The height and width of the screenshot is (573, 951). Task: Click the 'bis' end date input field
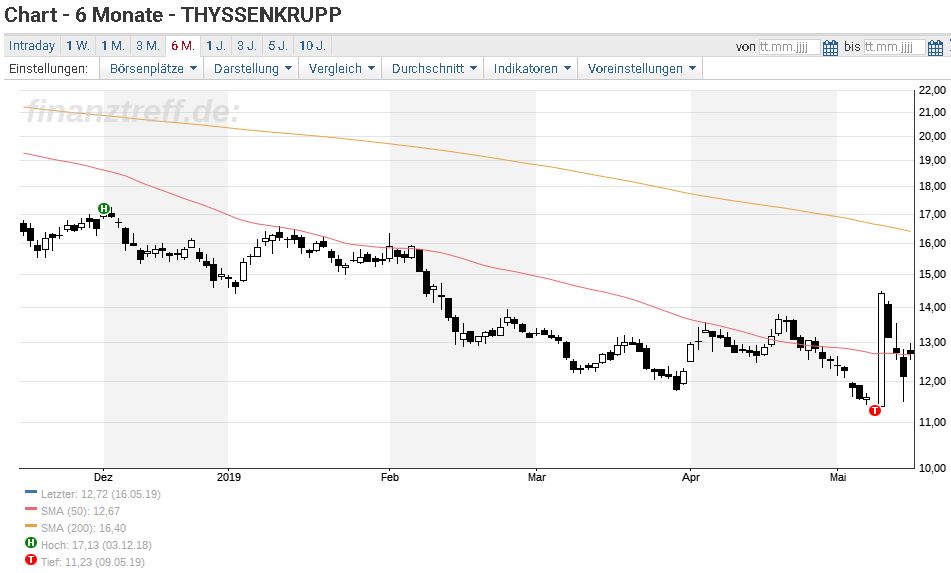click(894, 47)
